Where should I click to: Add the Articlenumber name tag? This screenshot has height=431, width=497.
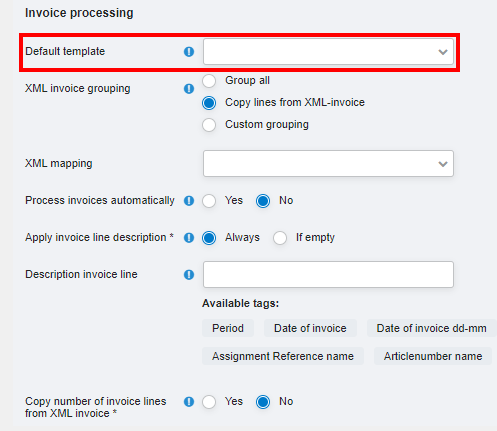[x=433, y=356]
